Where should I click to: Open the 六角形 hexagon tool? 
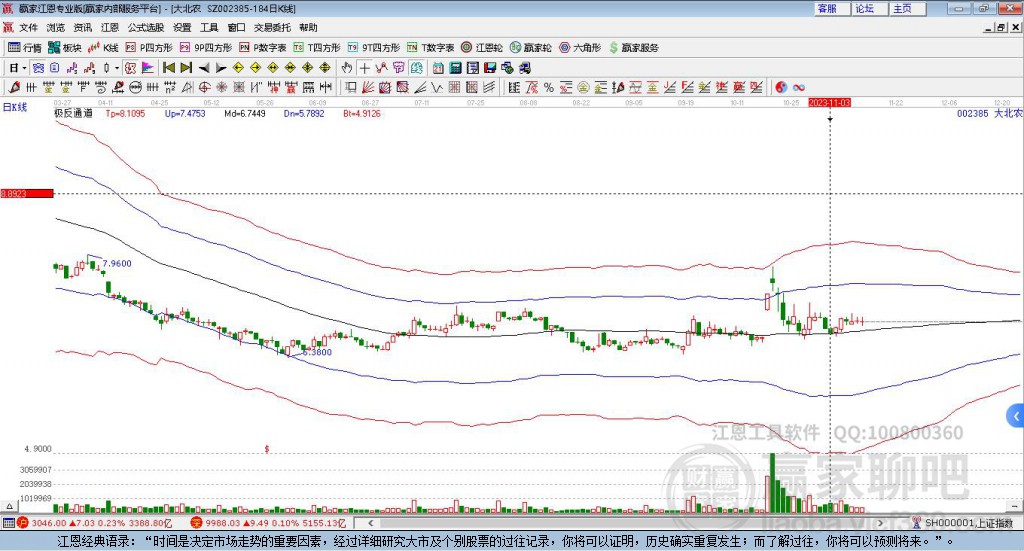pos(580,48)
